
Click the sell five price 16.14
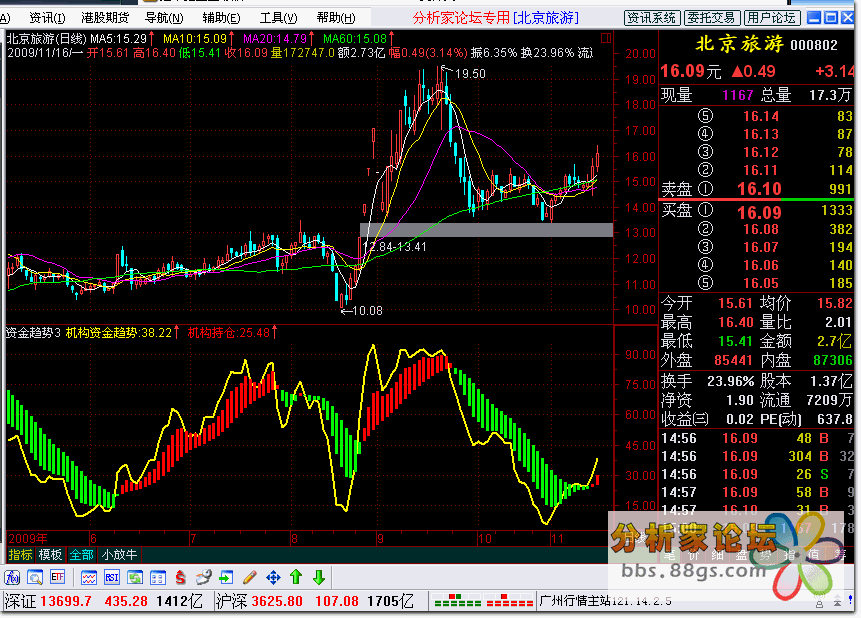761,116
